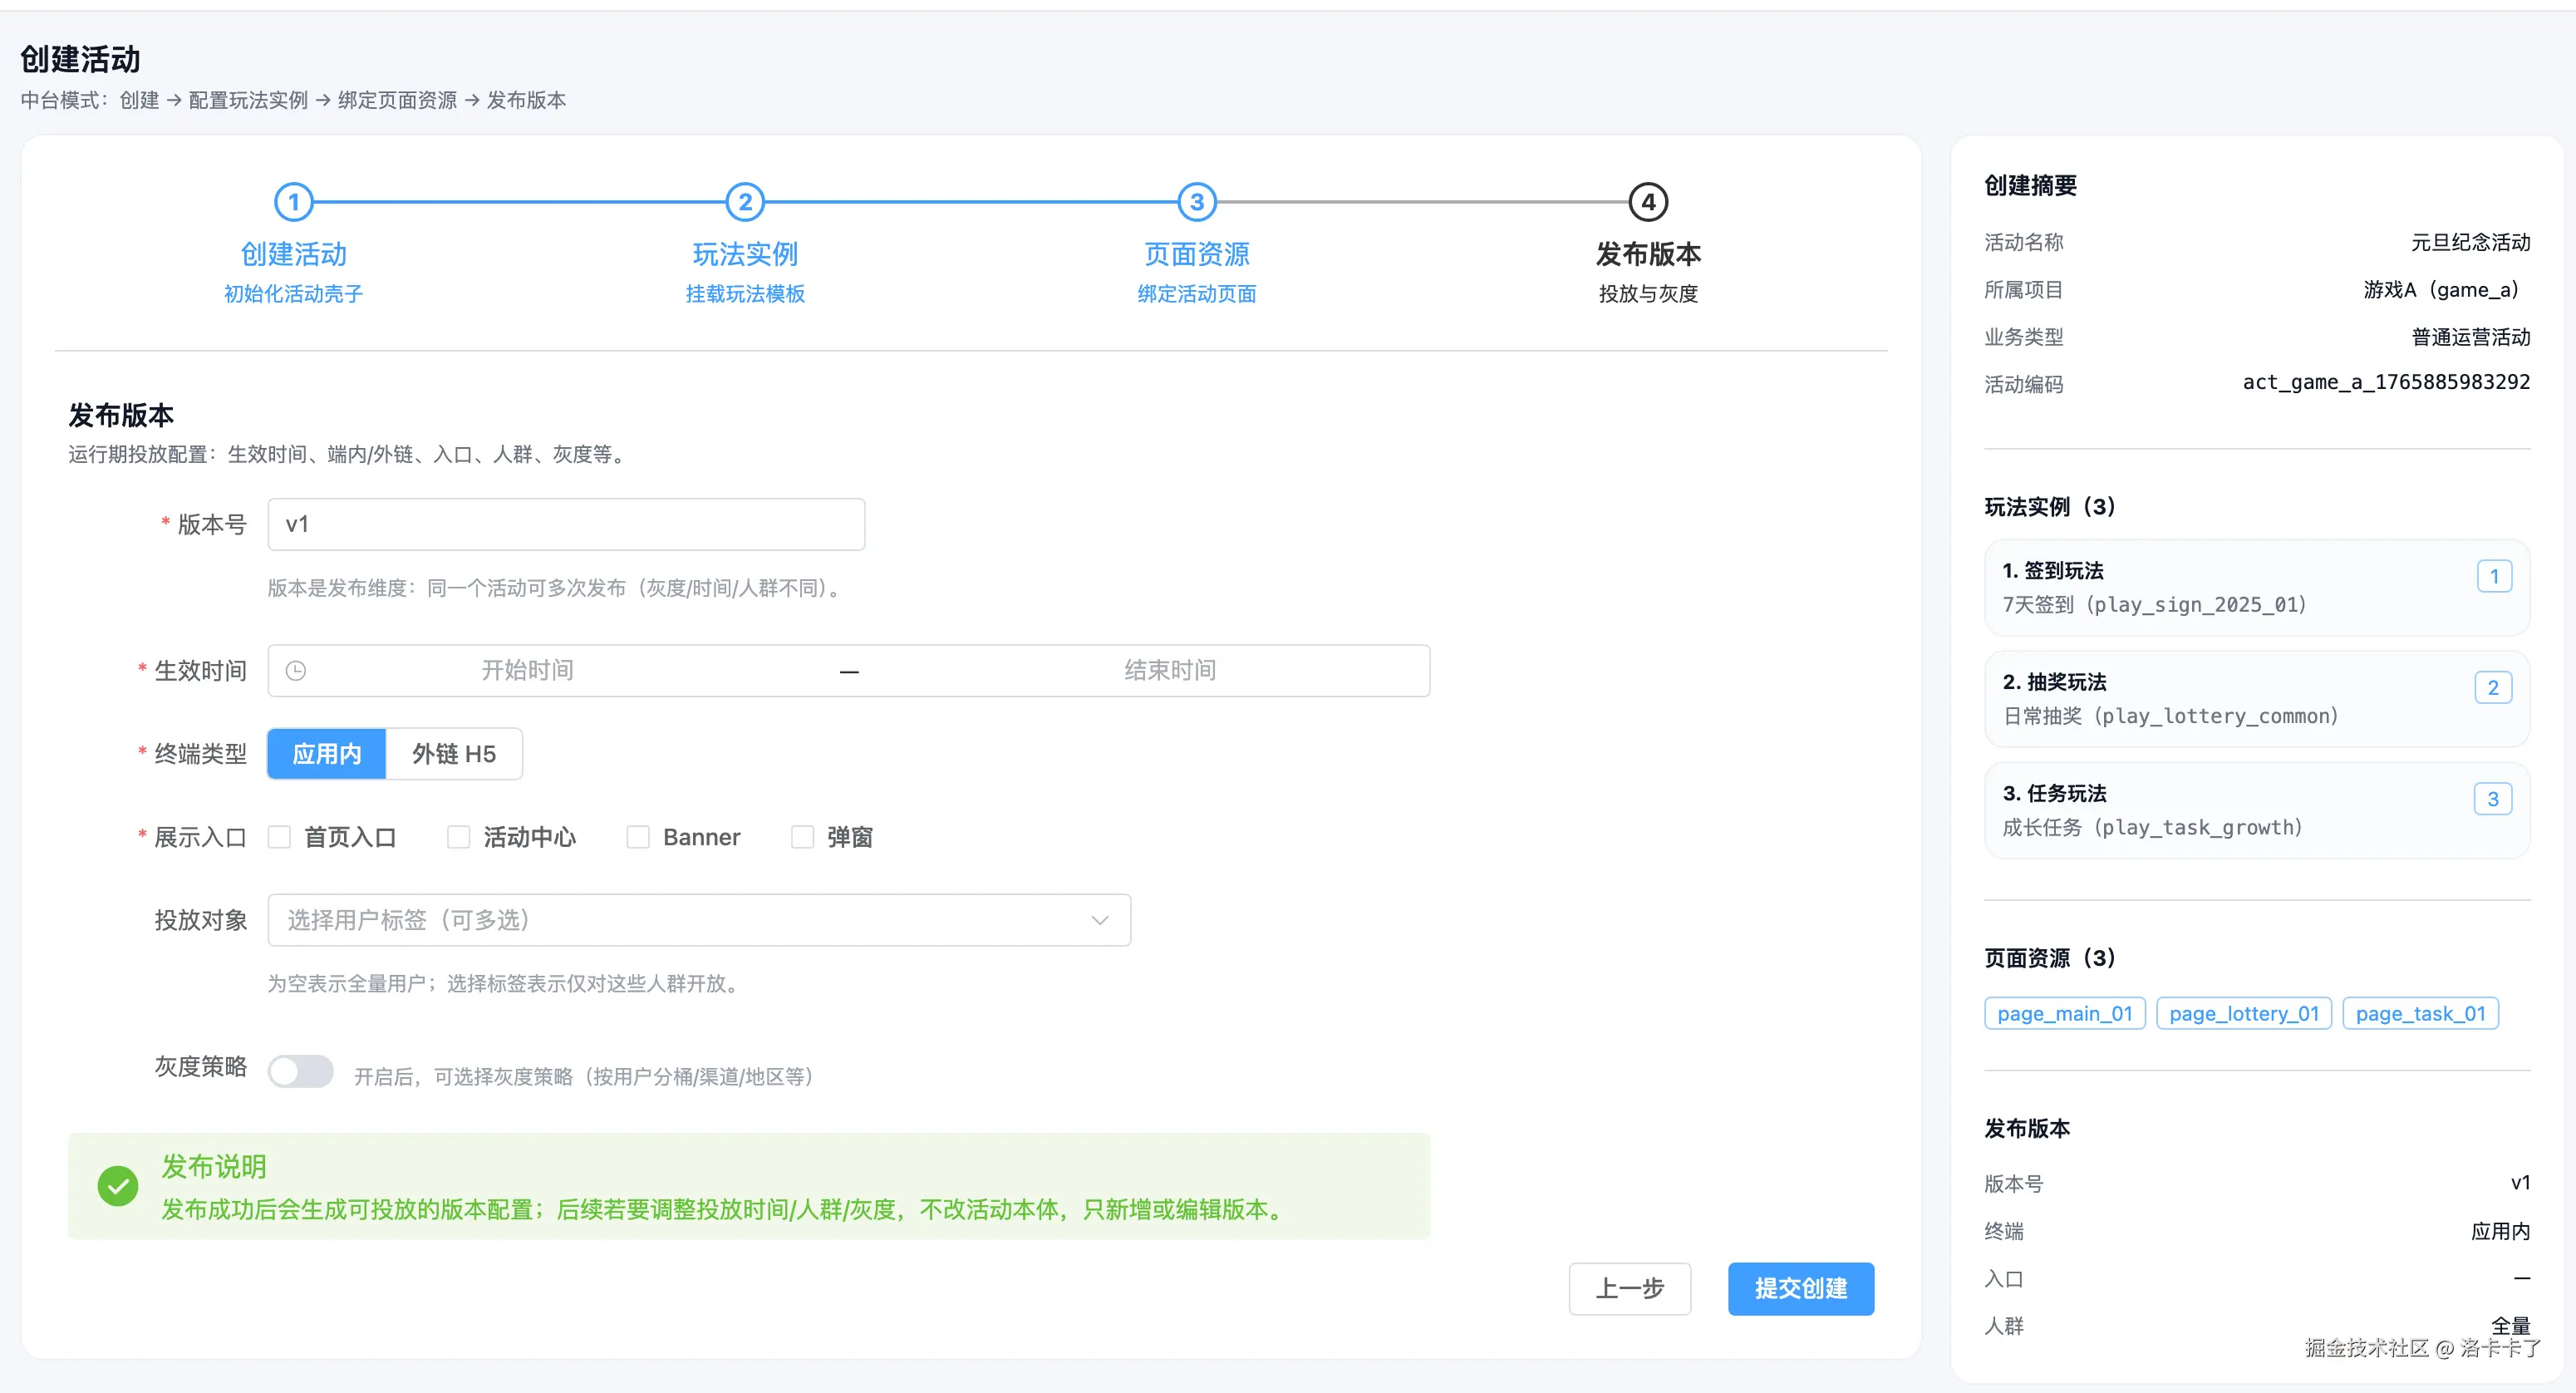Click the 版本号 input field
2576x1393 pixels.
(x=566, y=525)
